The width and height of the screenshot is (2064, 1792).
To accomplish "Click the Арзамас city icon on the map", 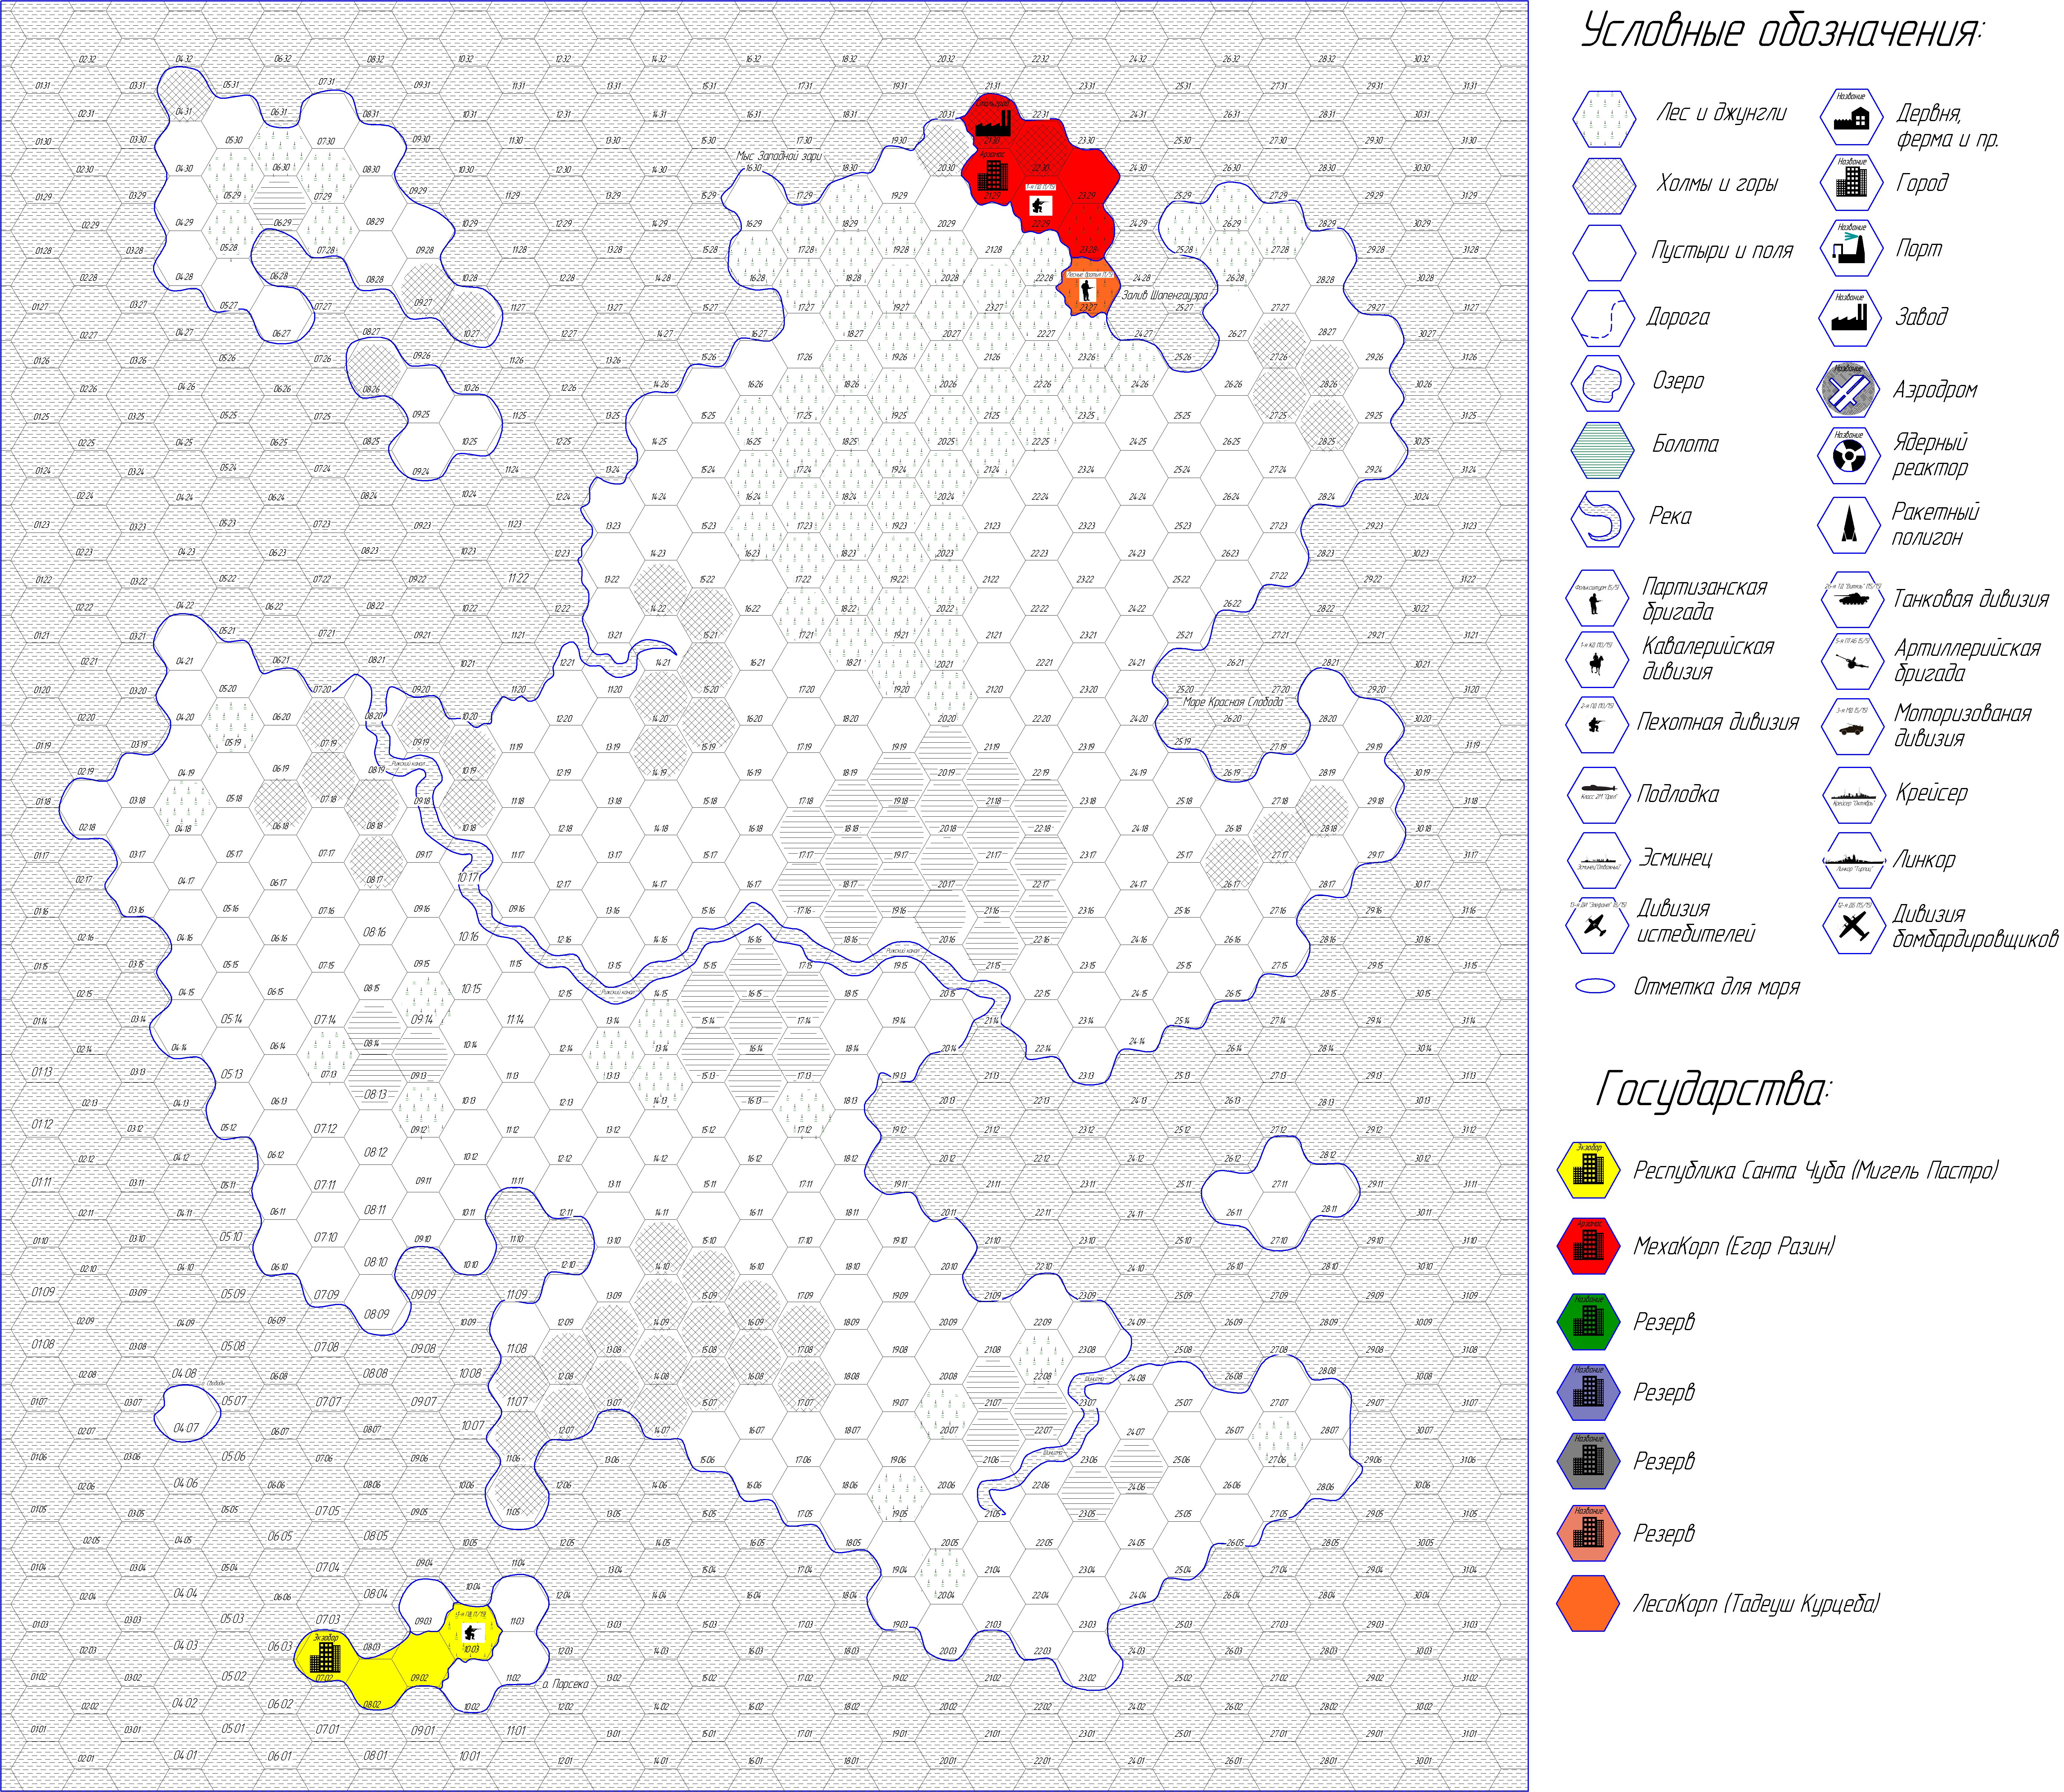I will pos(993,176).
